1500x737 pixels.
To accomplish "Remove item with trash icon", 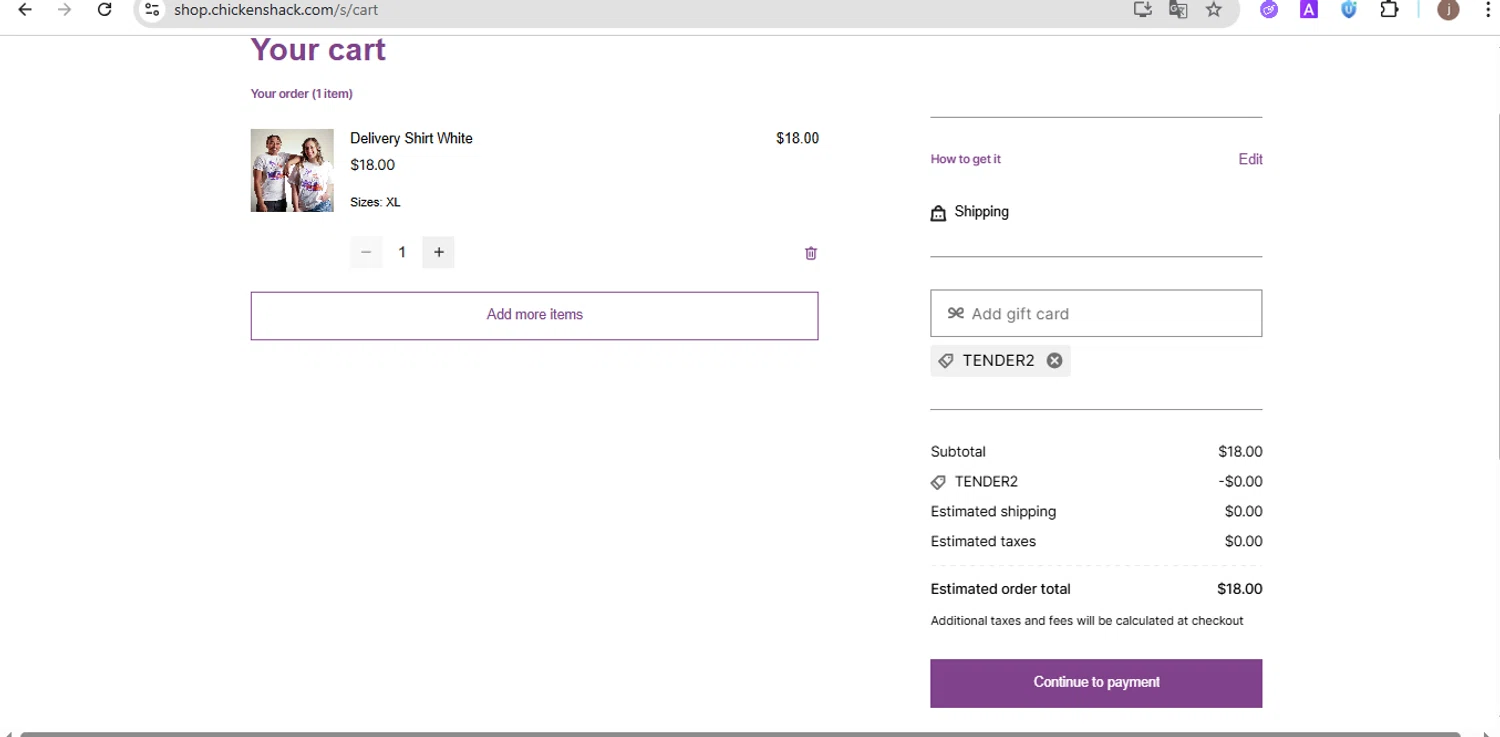I will [x=811, y=253].
